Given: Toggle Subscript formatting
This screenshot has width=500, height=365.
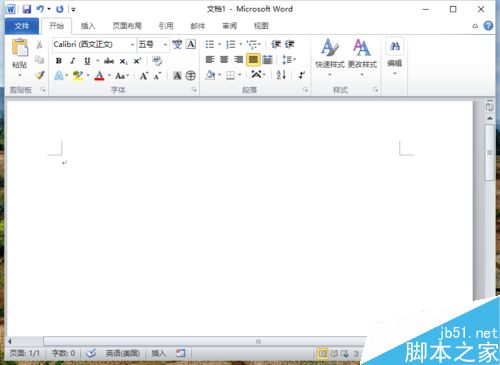Looking at the screenshot, I should coord(123,61).
